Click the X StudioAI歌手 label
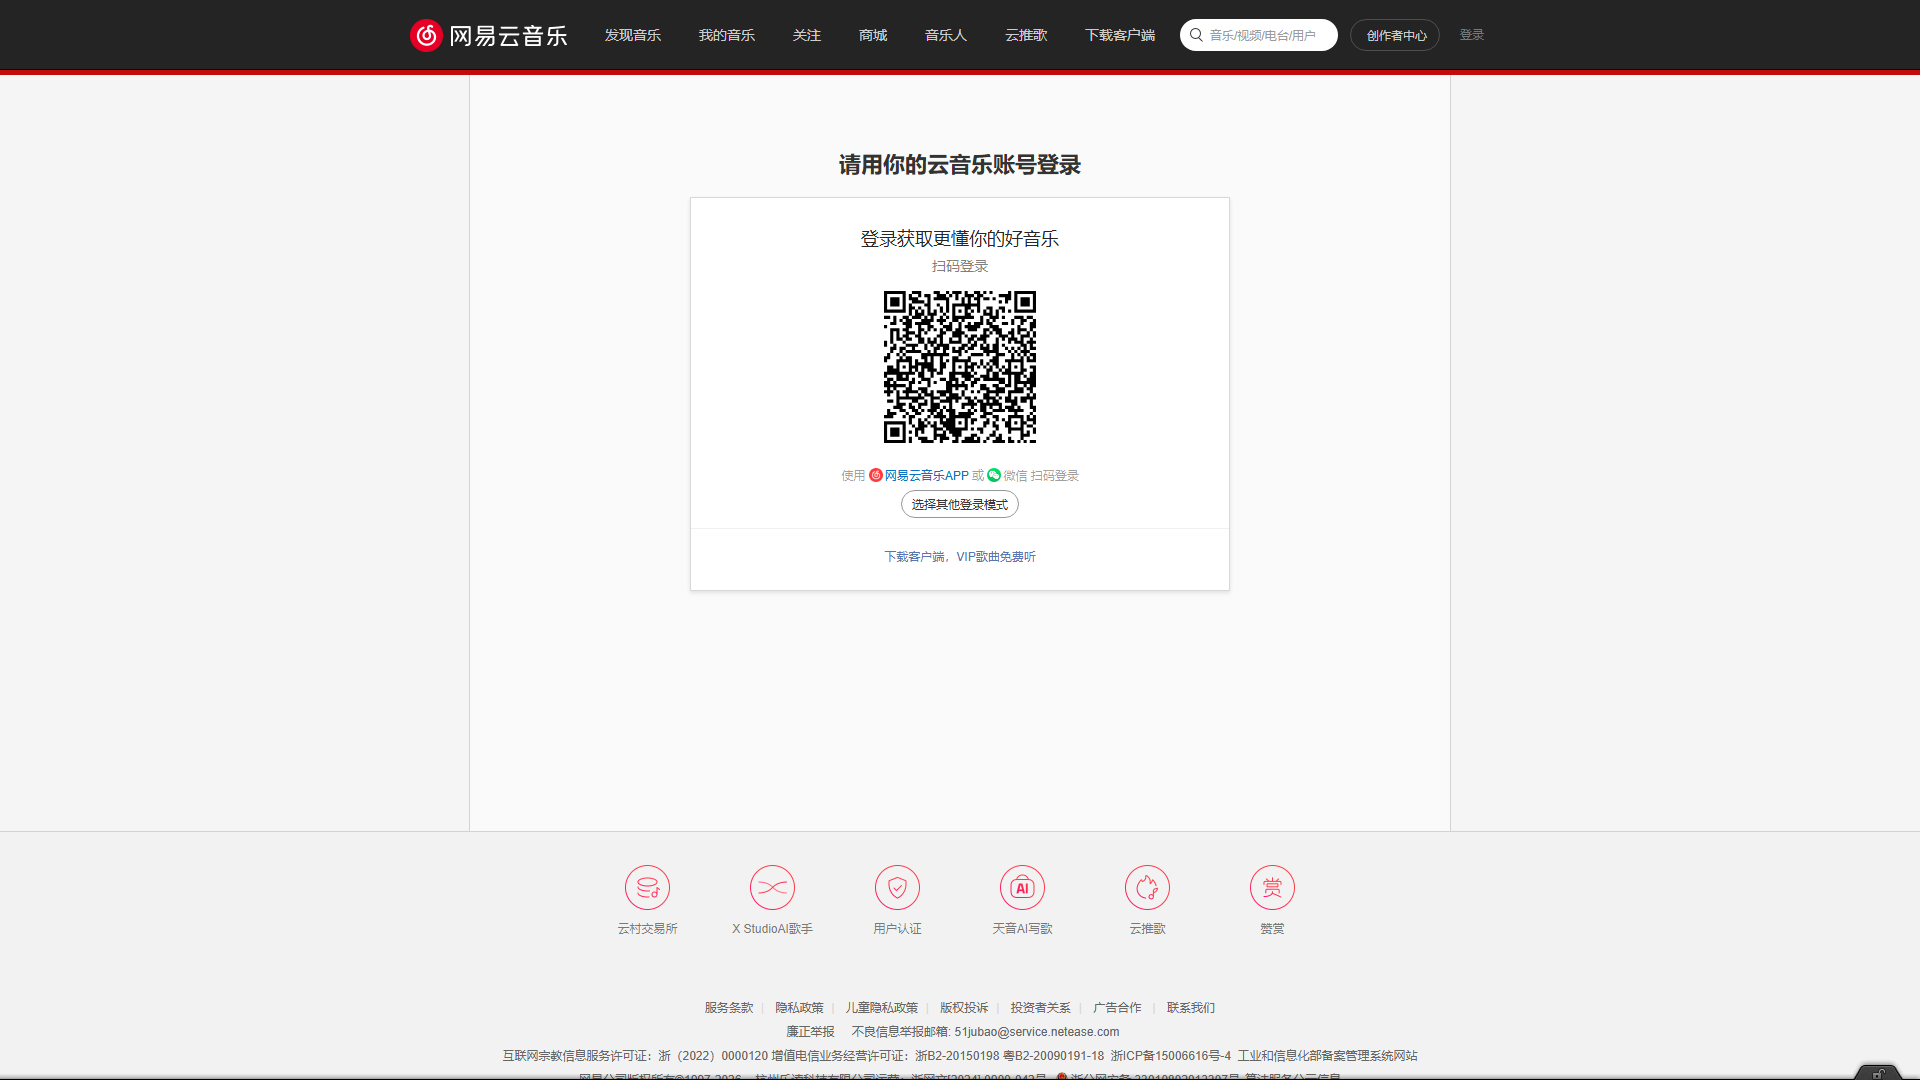The height and width of the screenshot is (1080, 1920). click(x=772, y=929)
